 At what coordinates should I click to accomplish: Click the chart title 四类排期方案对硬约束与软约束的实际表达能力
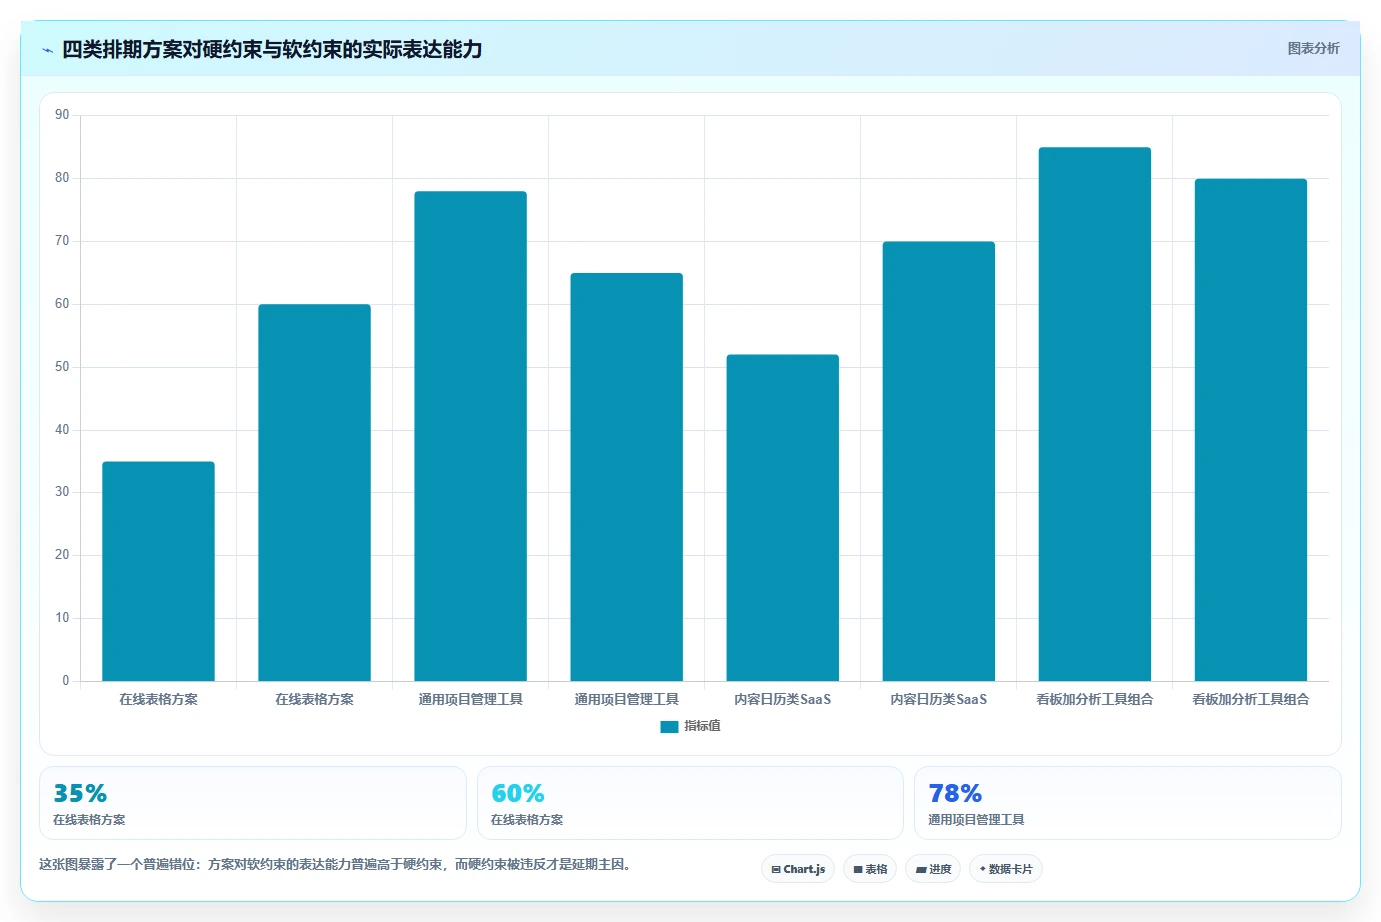pos(272,49)
